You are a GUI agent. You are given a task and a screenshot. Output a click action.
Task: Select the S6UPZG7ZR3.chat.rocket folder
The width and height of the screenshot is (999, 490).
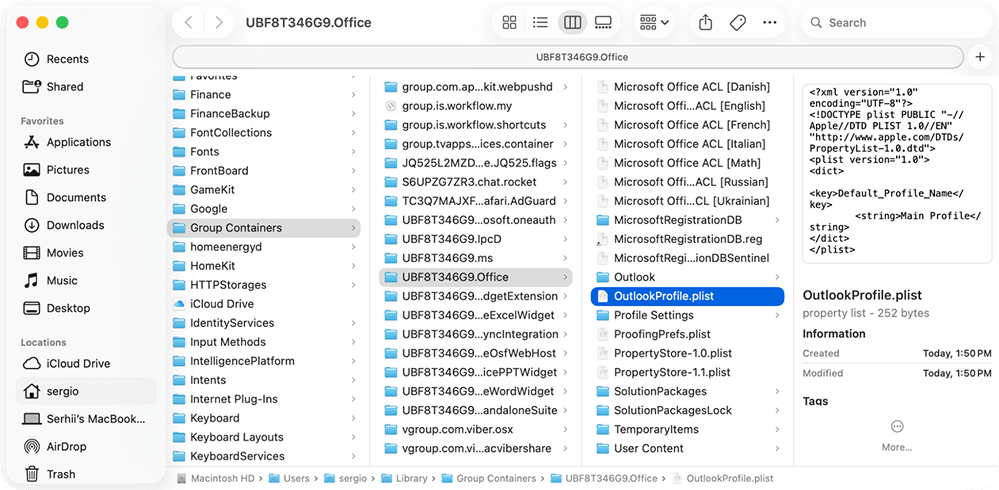pos(476,182)
